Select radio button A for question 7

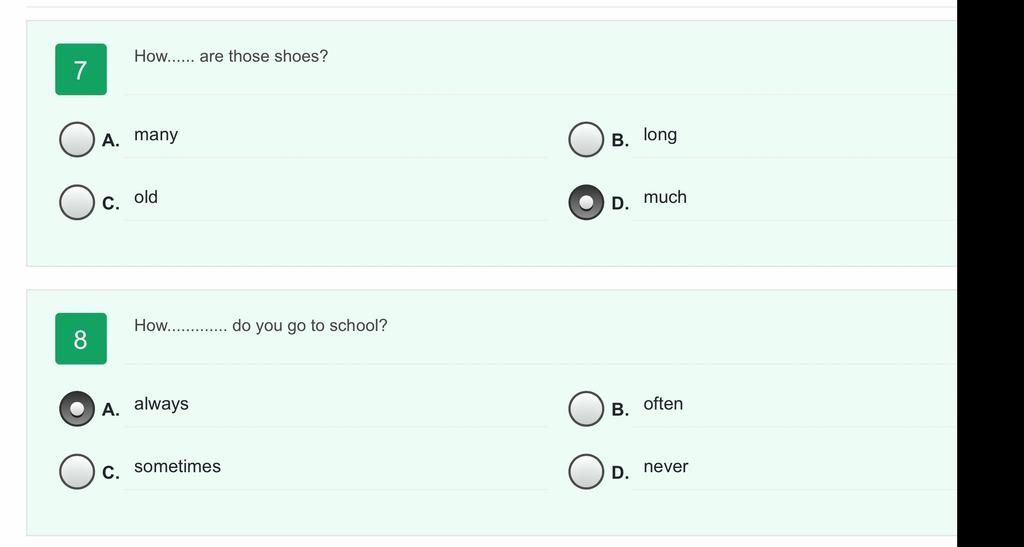77,139
